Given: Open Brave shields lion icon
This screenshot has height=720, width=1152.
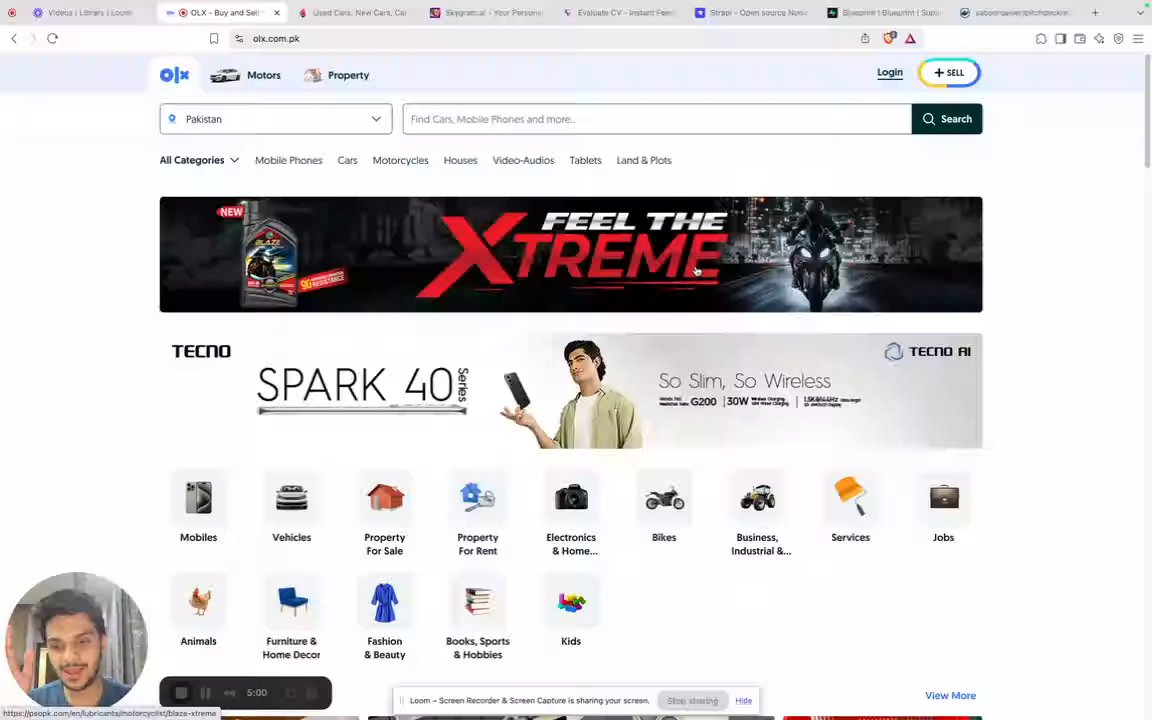Looking at the screenshot, I should point(889,38).
